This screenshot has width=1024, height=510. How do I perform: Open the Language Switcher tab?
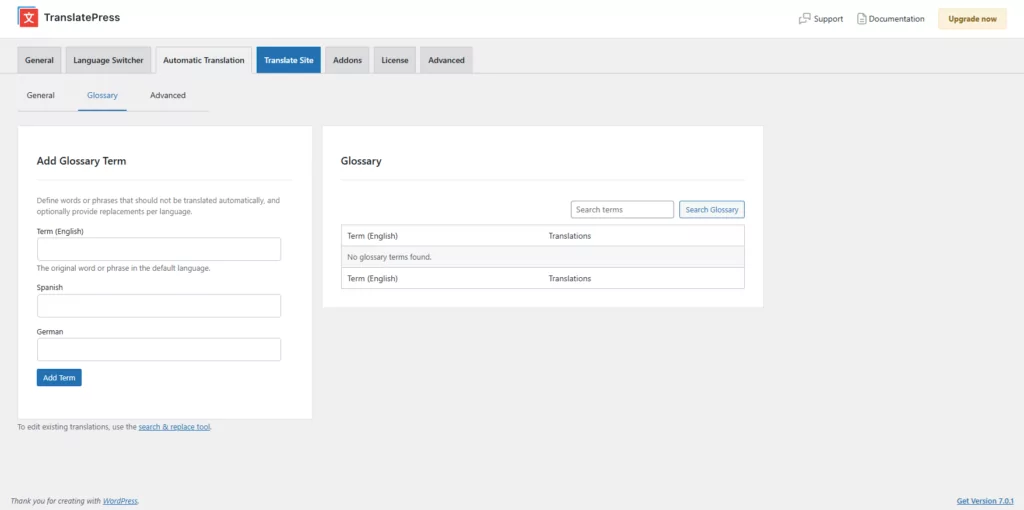click(108, 60)
